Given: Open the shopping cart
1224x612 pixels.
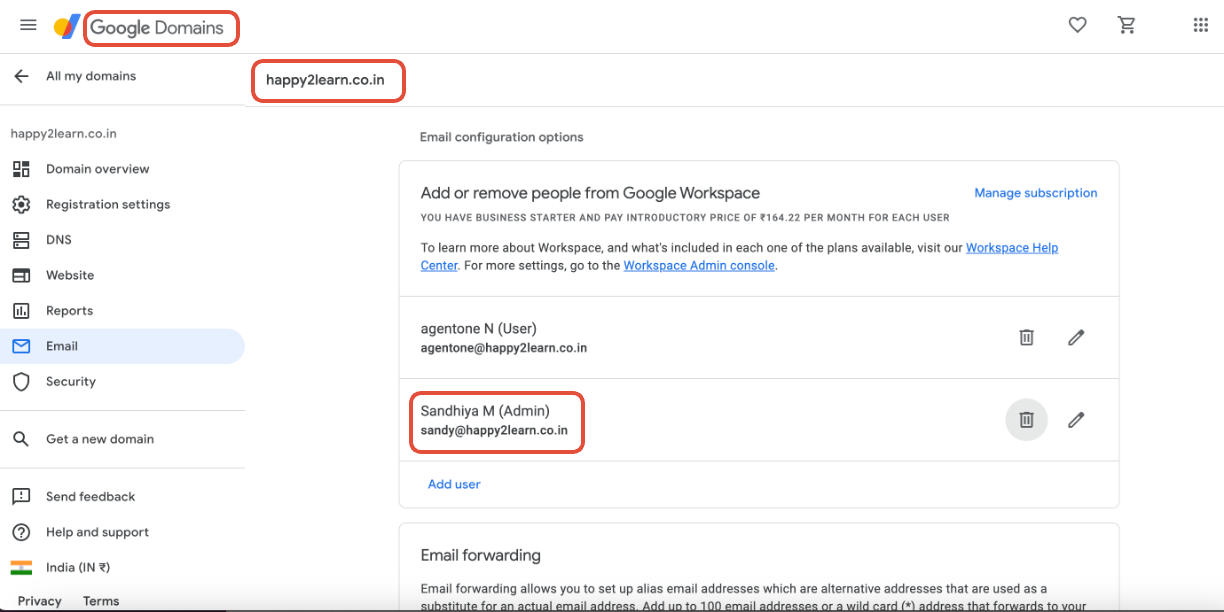Looking at the screenshot, I should 1127,26.
